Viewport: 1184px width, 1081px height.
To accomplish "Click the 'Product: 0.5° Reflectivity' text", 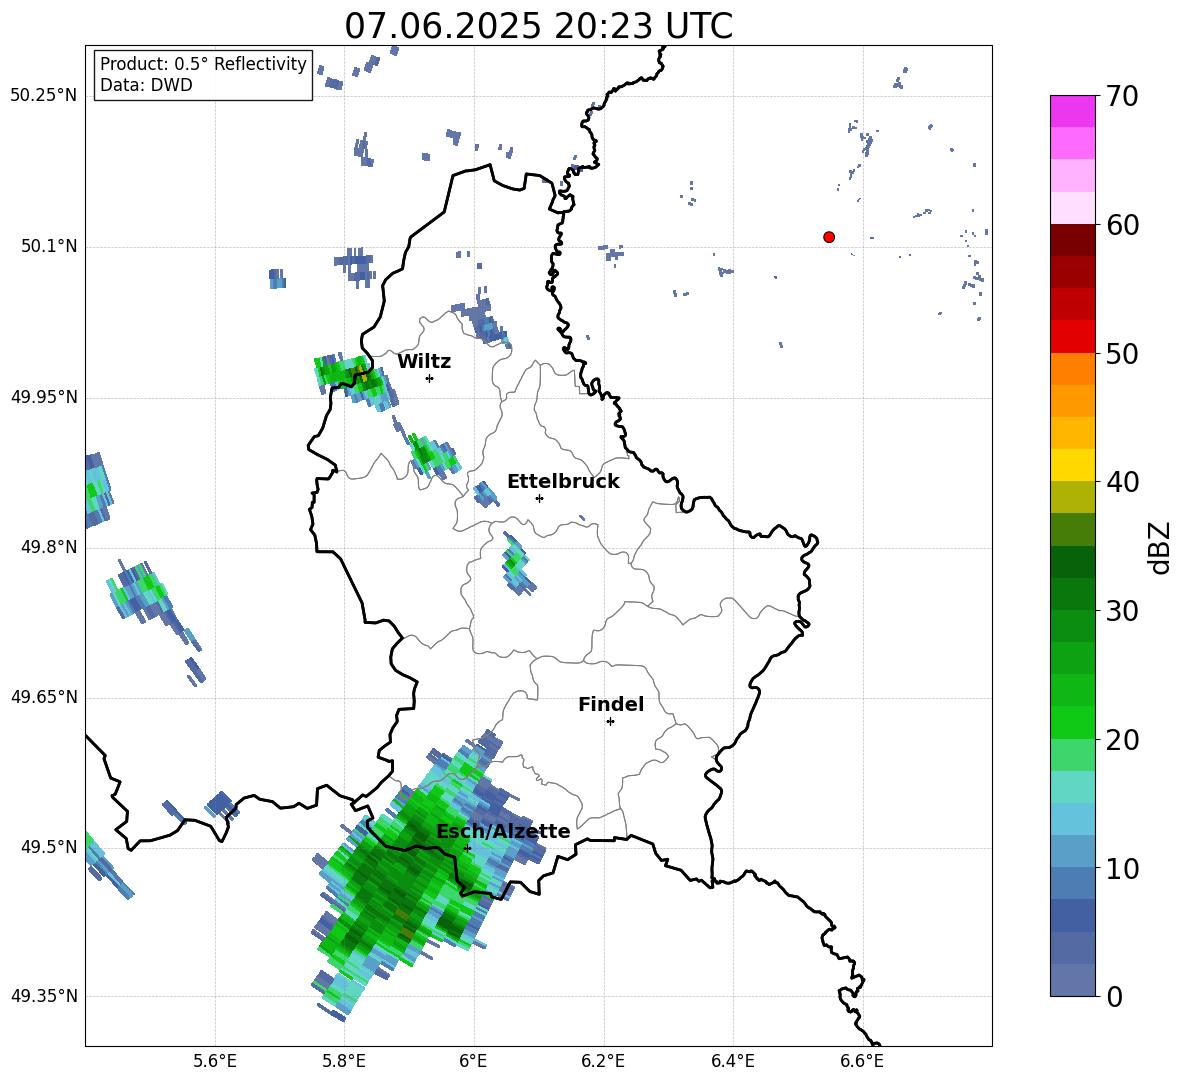I will [203, 63].
